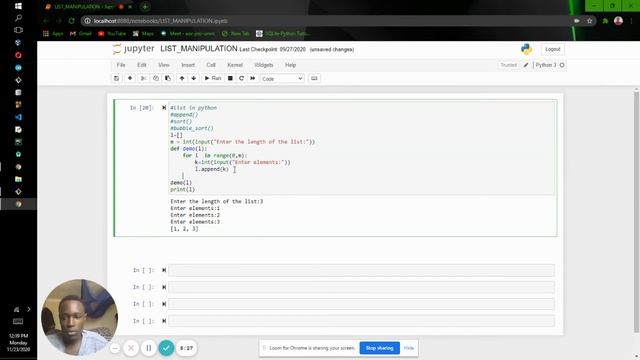Open the File menu
640x360 pixels.
coord(121,65)
